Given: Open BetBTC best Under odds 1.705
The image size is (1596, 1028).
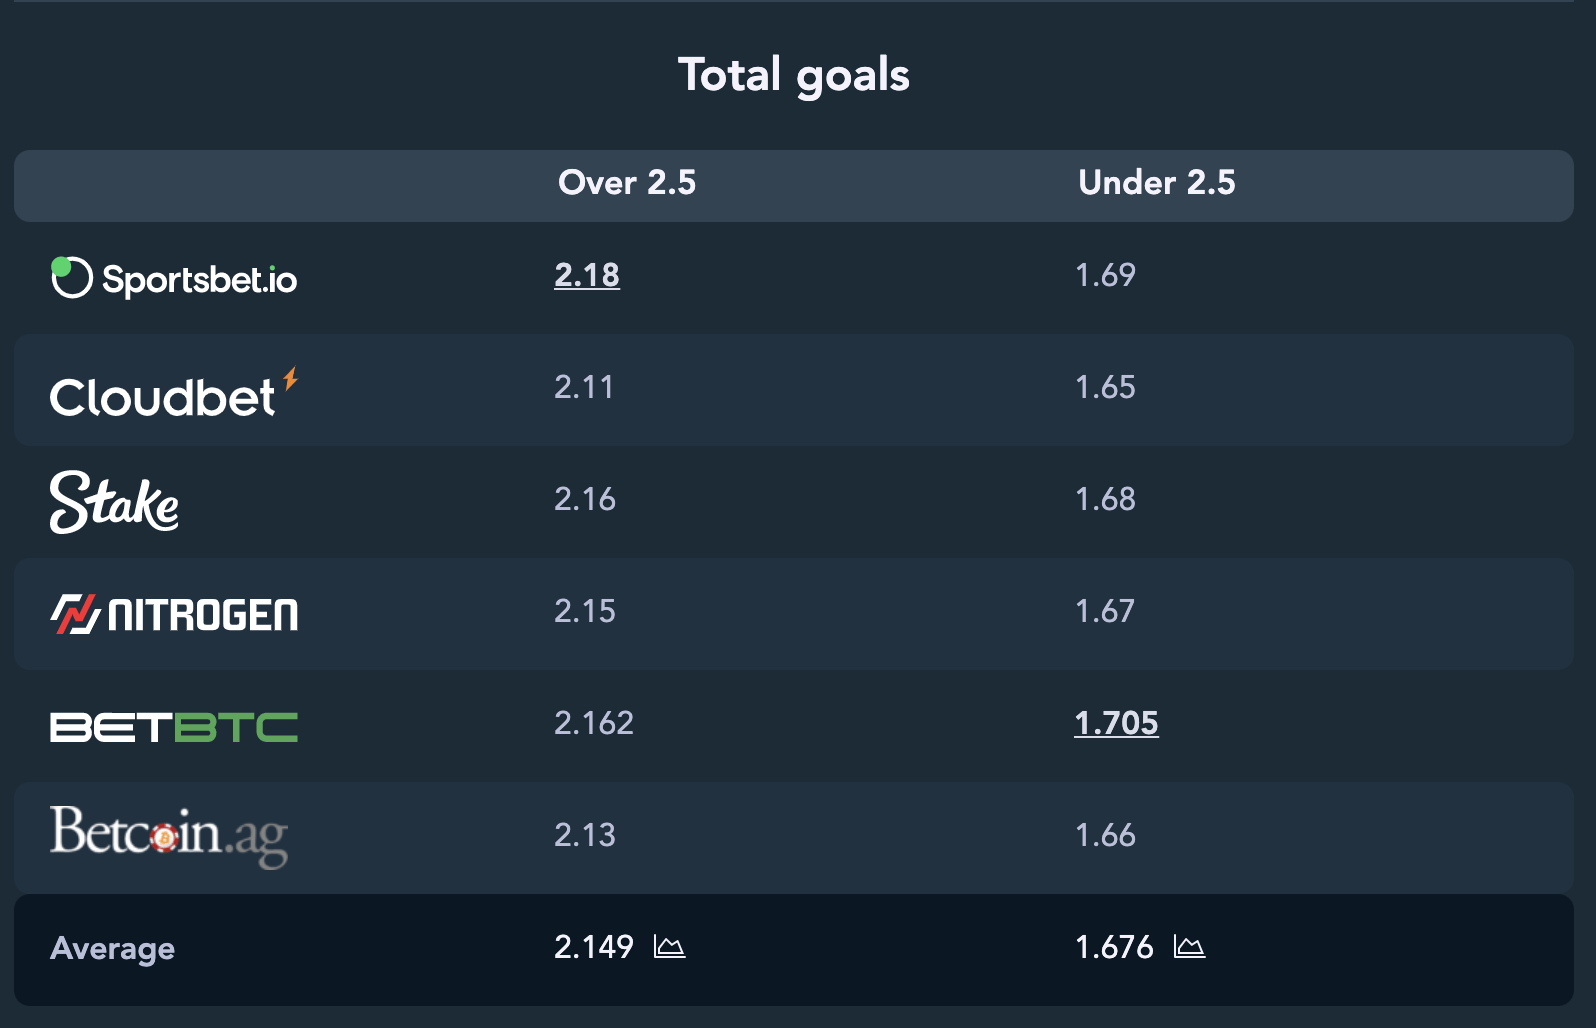Looking at the screenshot, I should (x=1116, y=723).
